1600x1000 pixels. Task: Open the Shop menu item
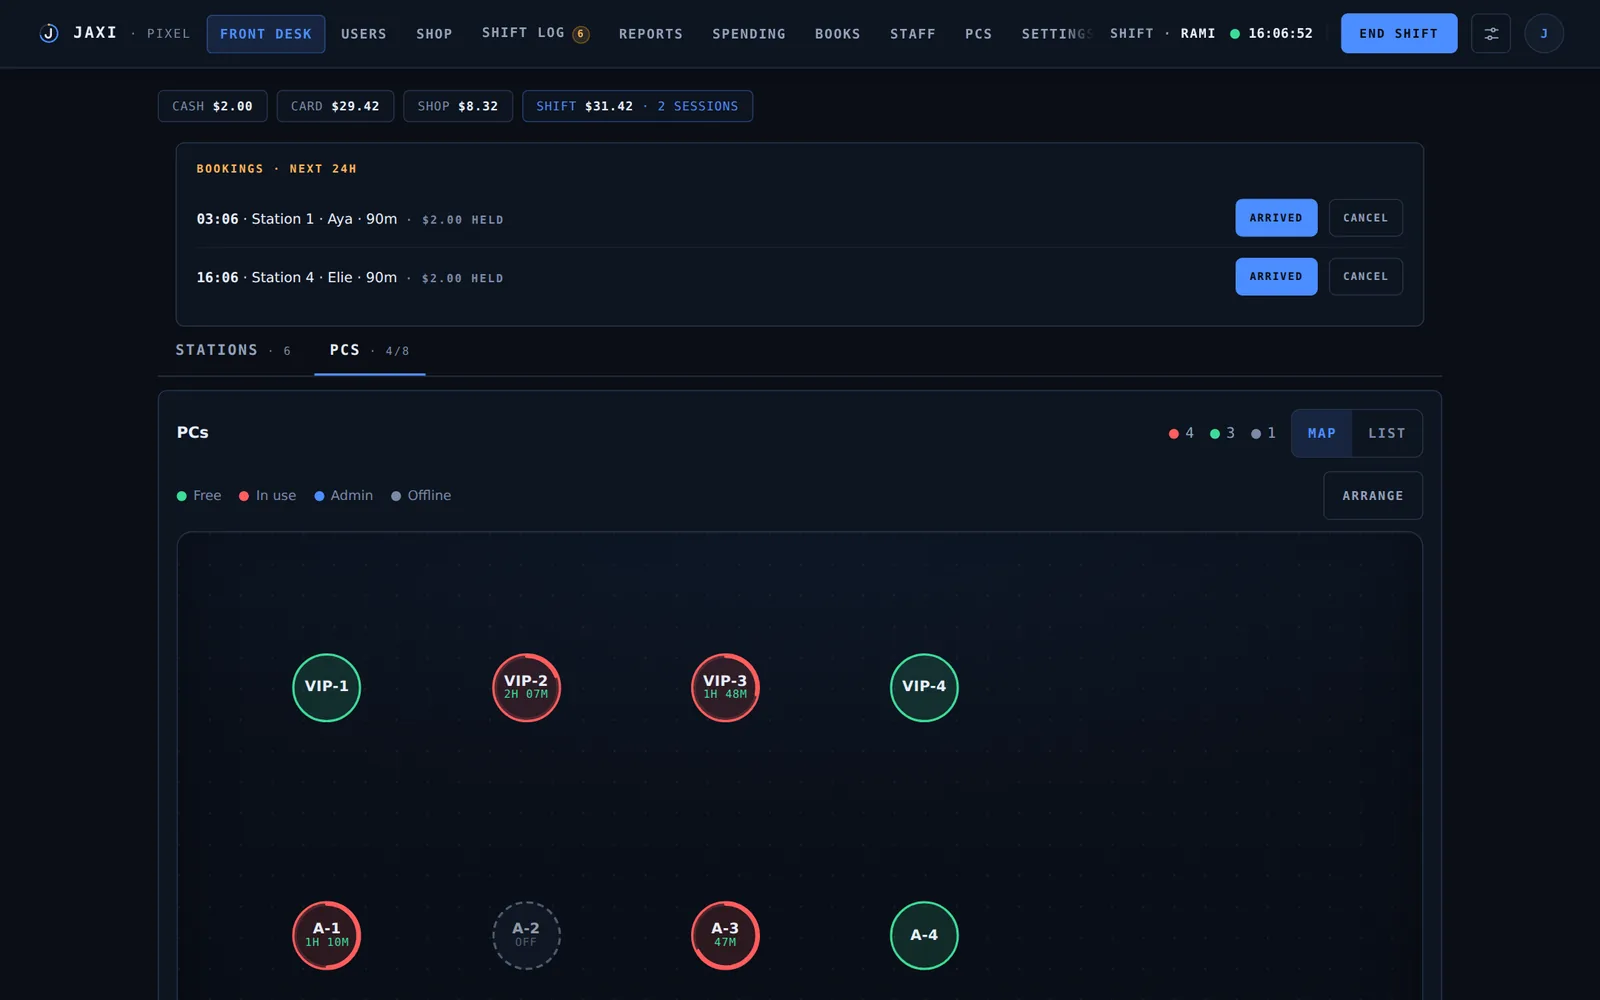pyautogui.click(x=434, y=34)
